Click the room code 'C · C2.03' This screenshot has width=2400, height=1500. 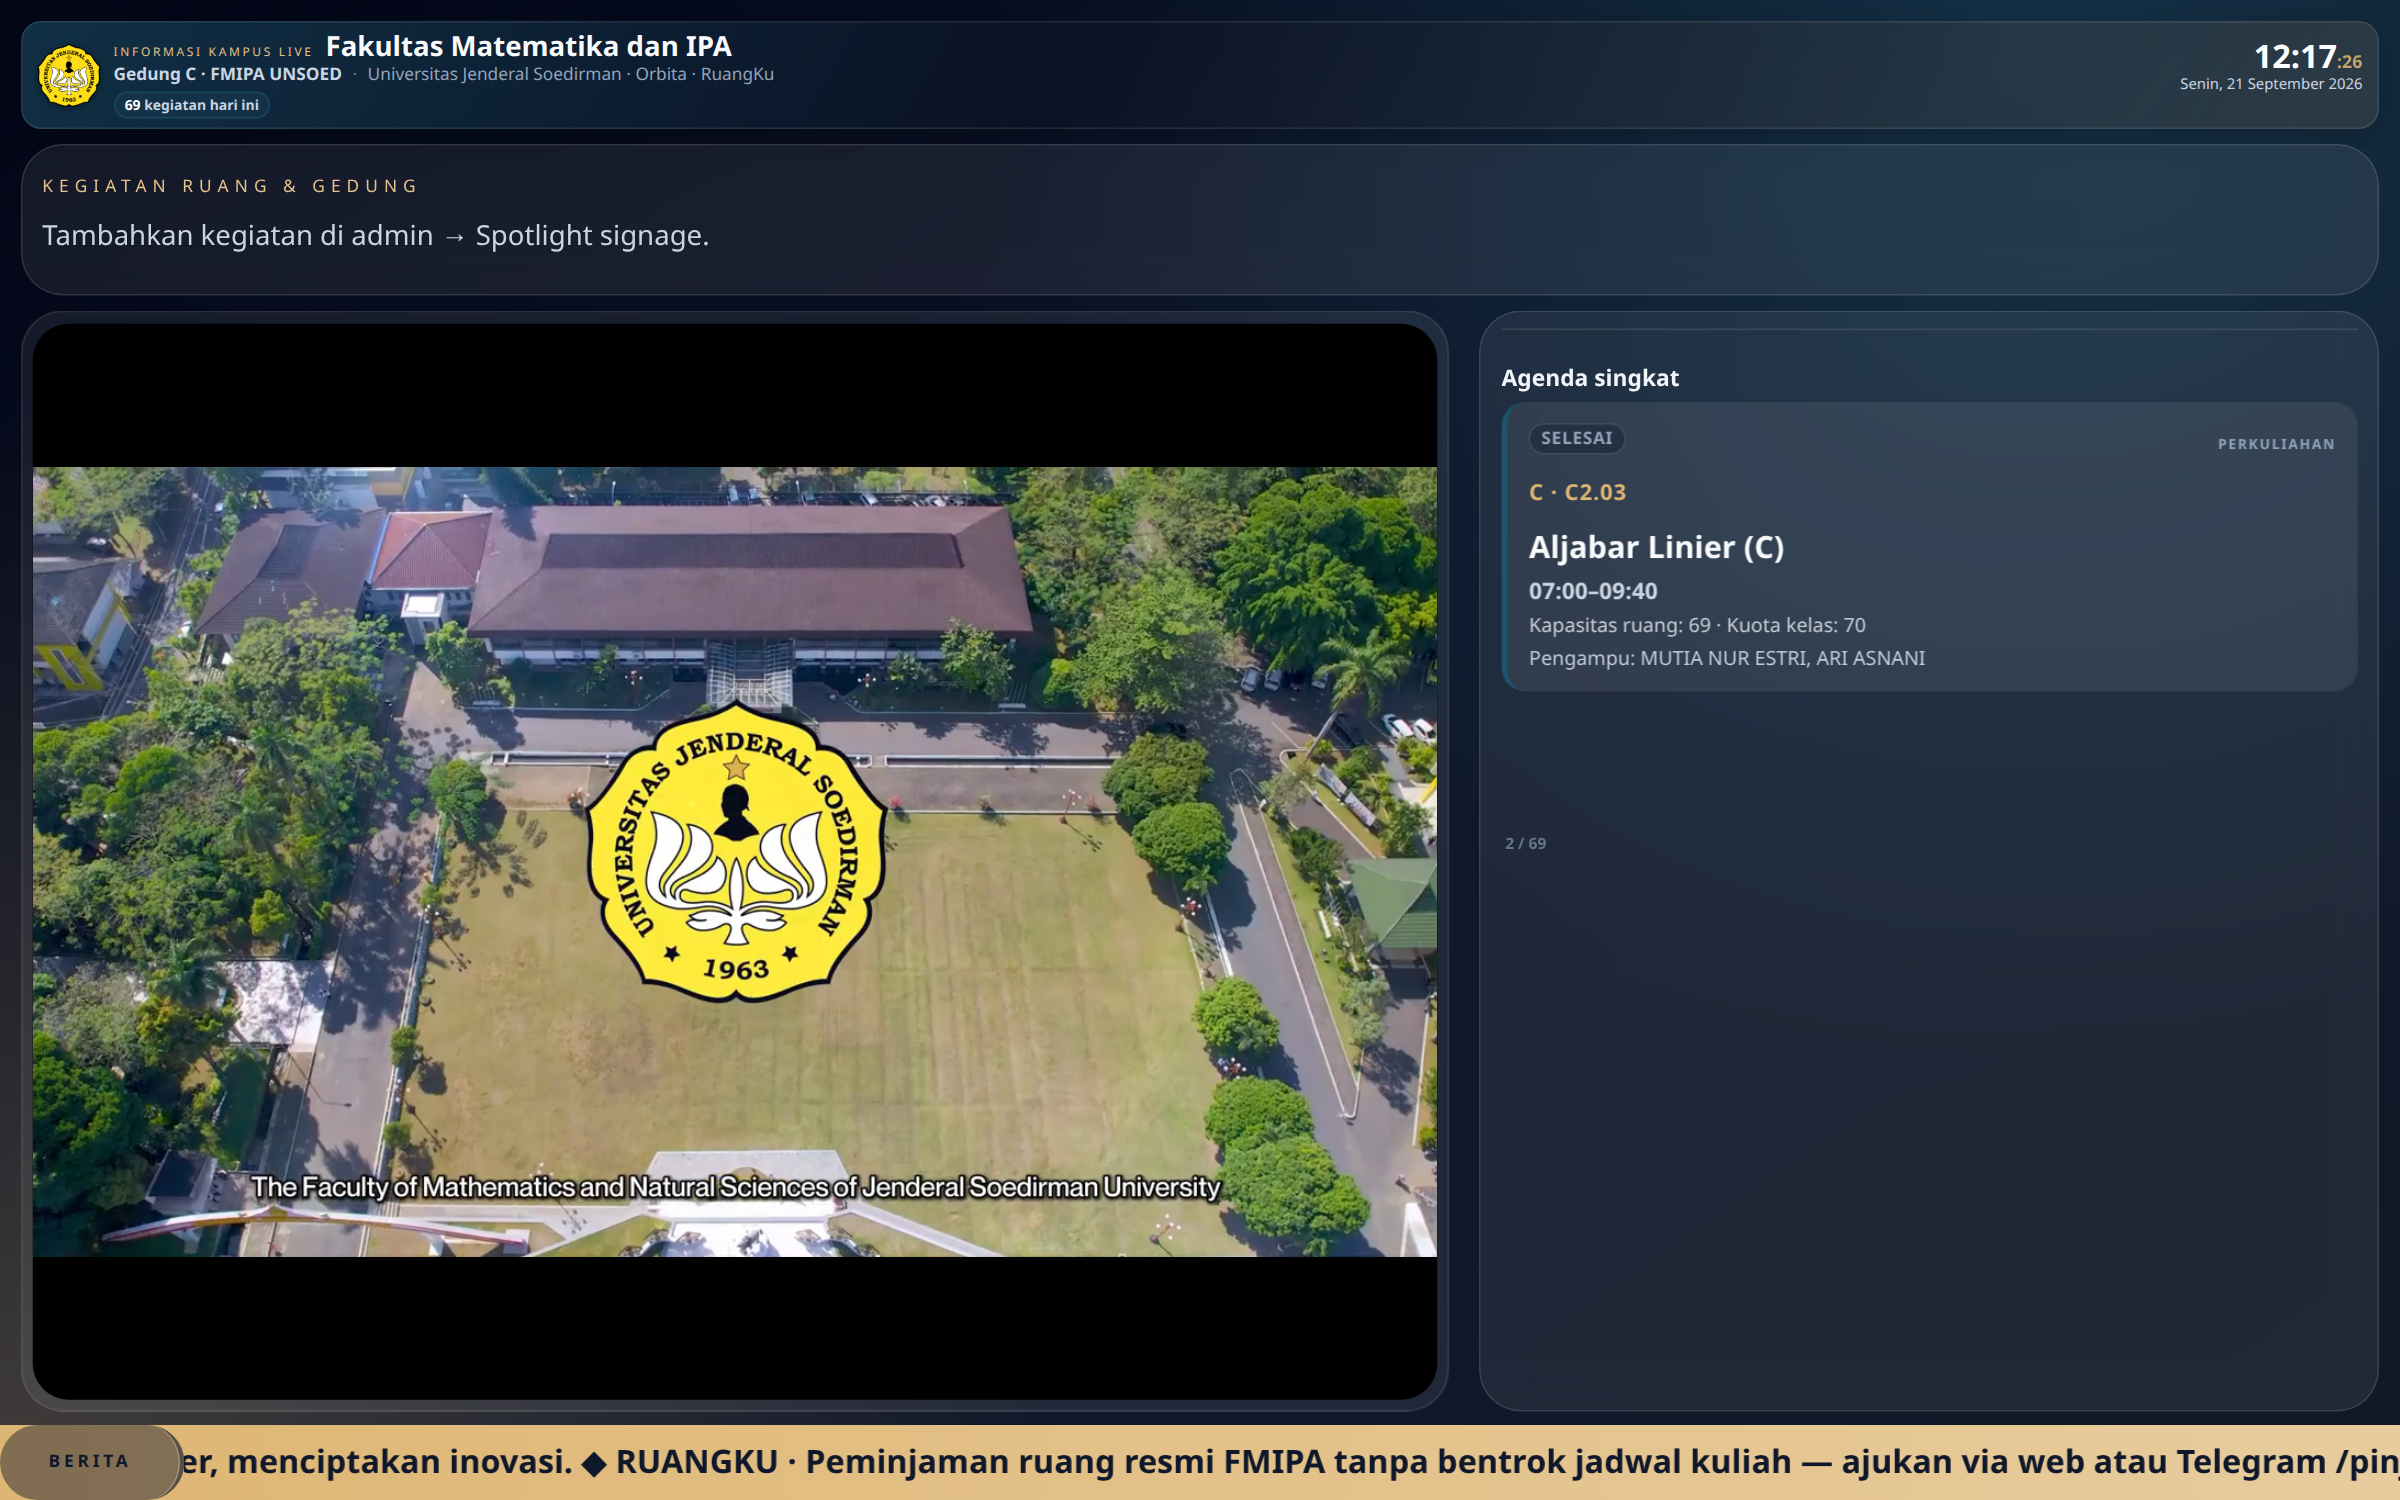point(1577,492)
